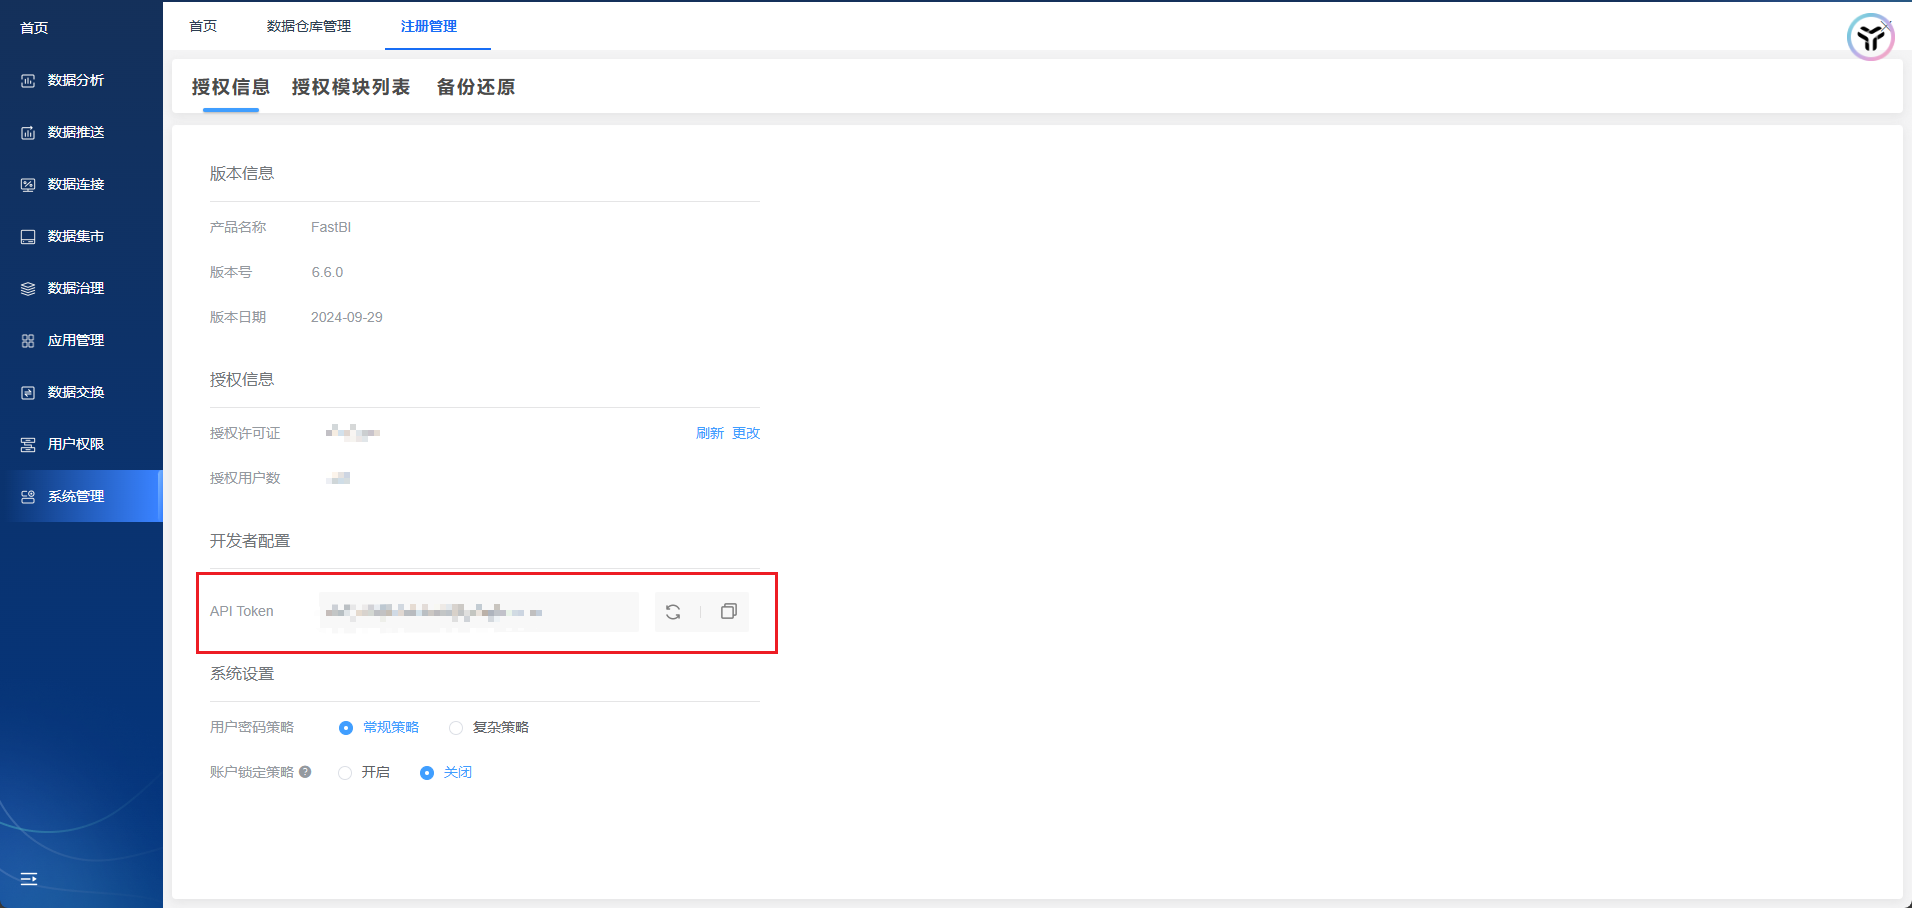Select 系统管理 in the sidebar

(x=81, y=496)
